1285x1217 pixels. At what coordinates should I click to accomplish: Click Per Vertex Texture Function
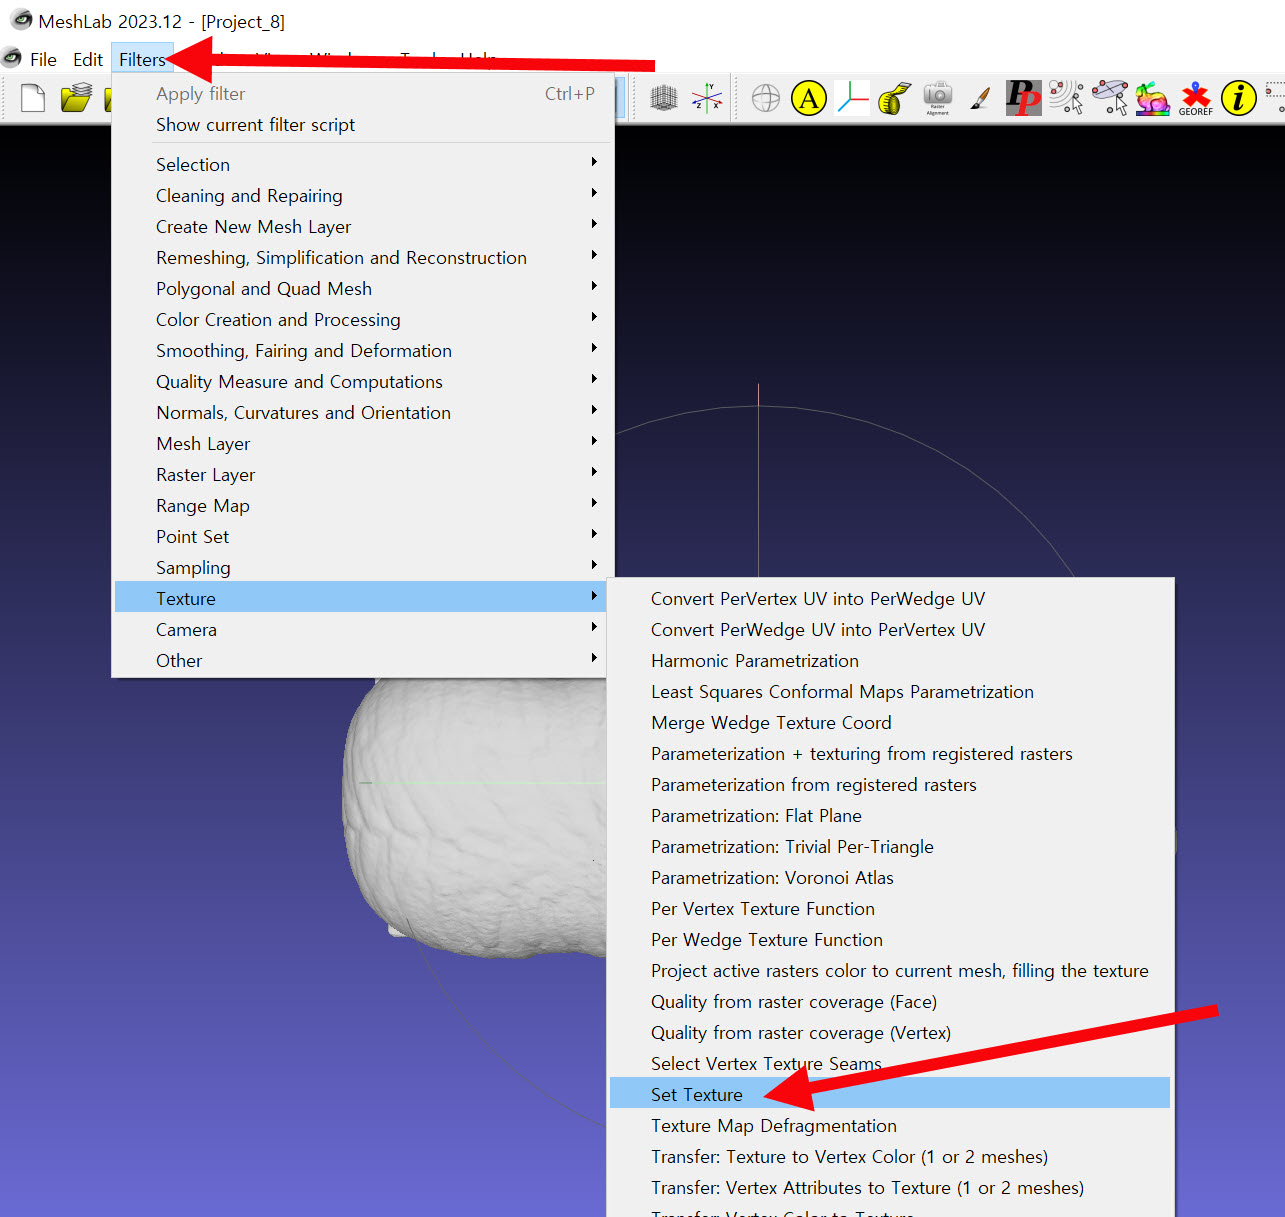click(x=890, y=908)
